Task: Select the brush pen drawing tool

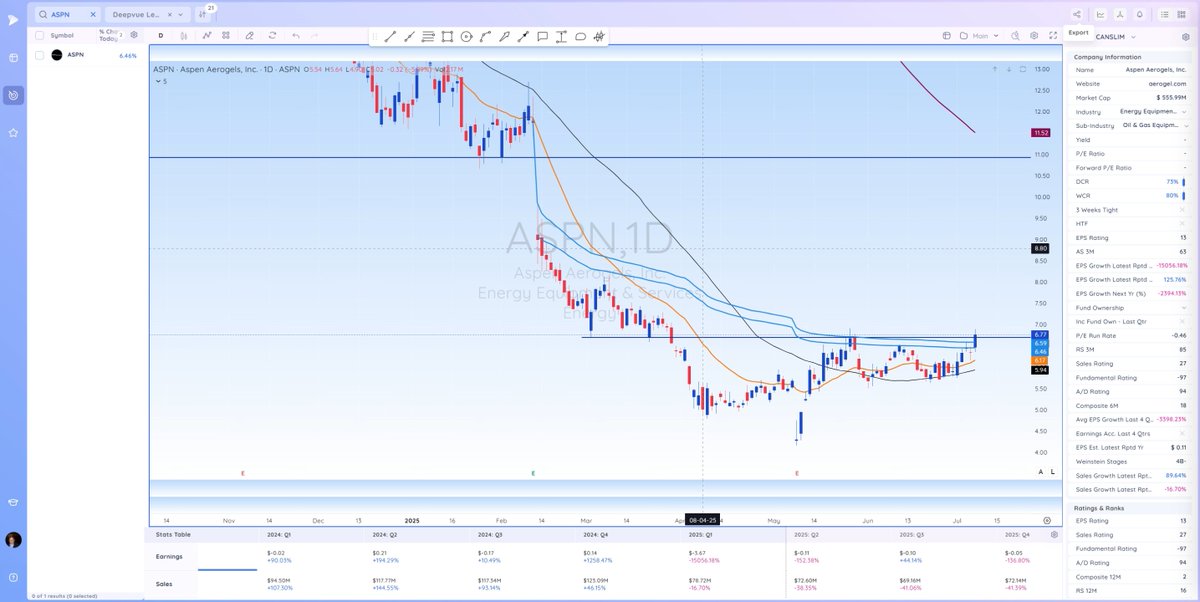Action: 504,36
